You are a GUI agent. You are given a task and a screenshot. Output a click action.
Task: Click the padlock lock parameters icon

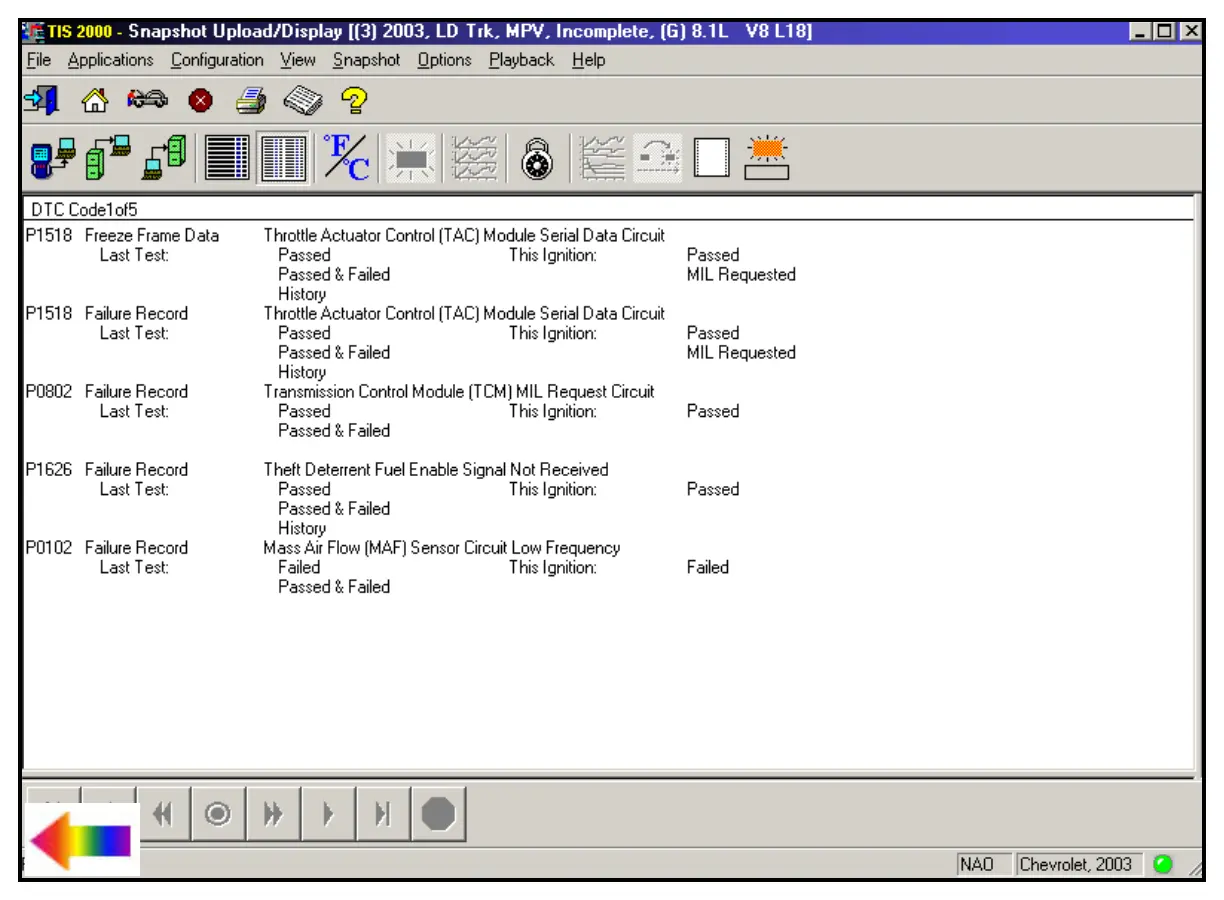[x=538, y=158]
